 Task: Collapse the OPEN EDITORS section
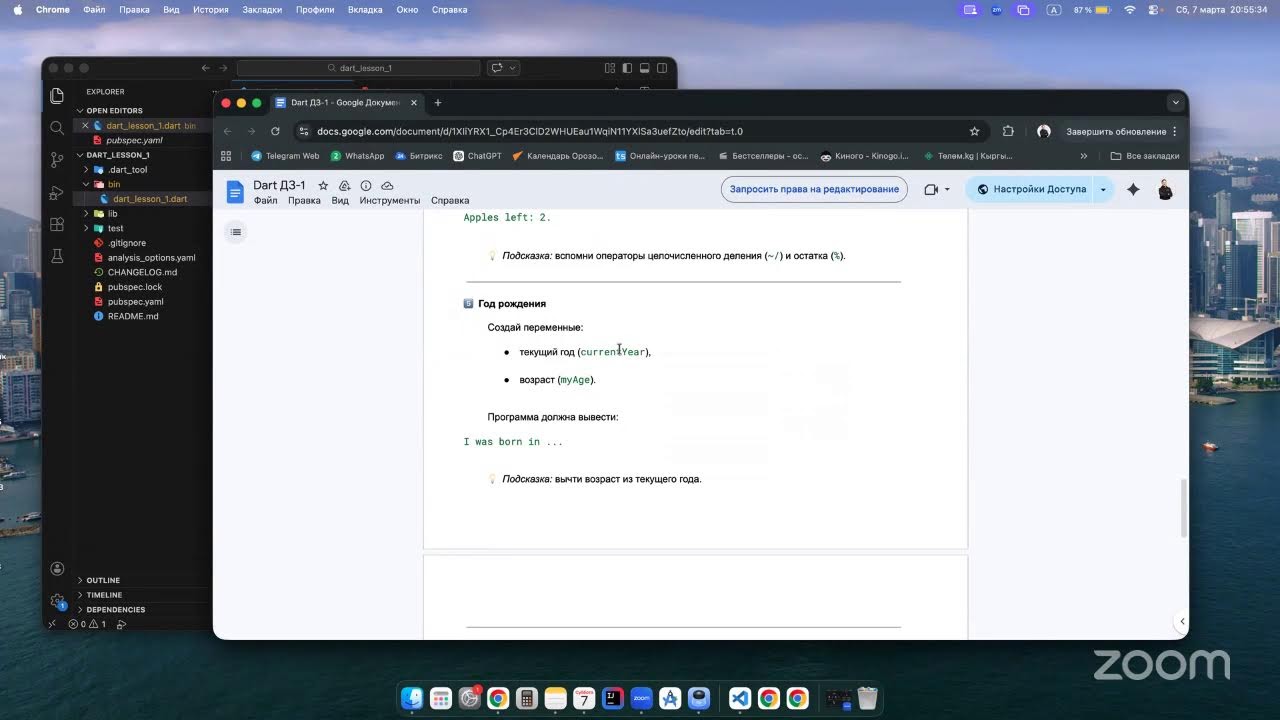point(114,111)
